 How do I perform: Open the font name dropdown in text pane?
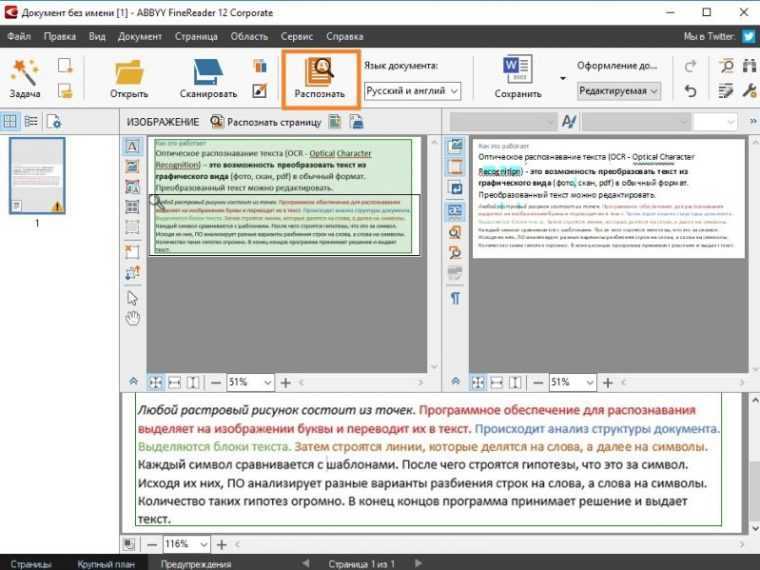[503, 121]
